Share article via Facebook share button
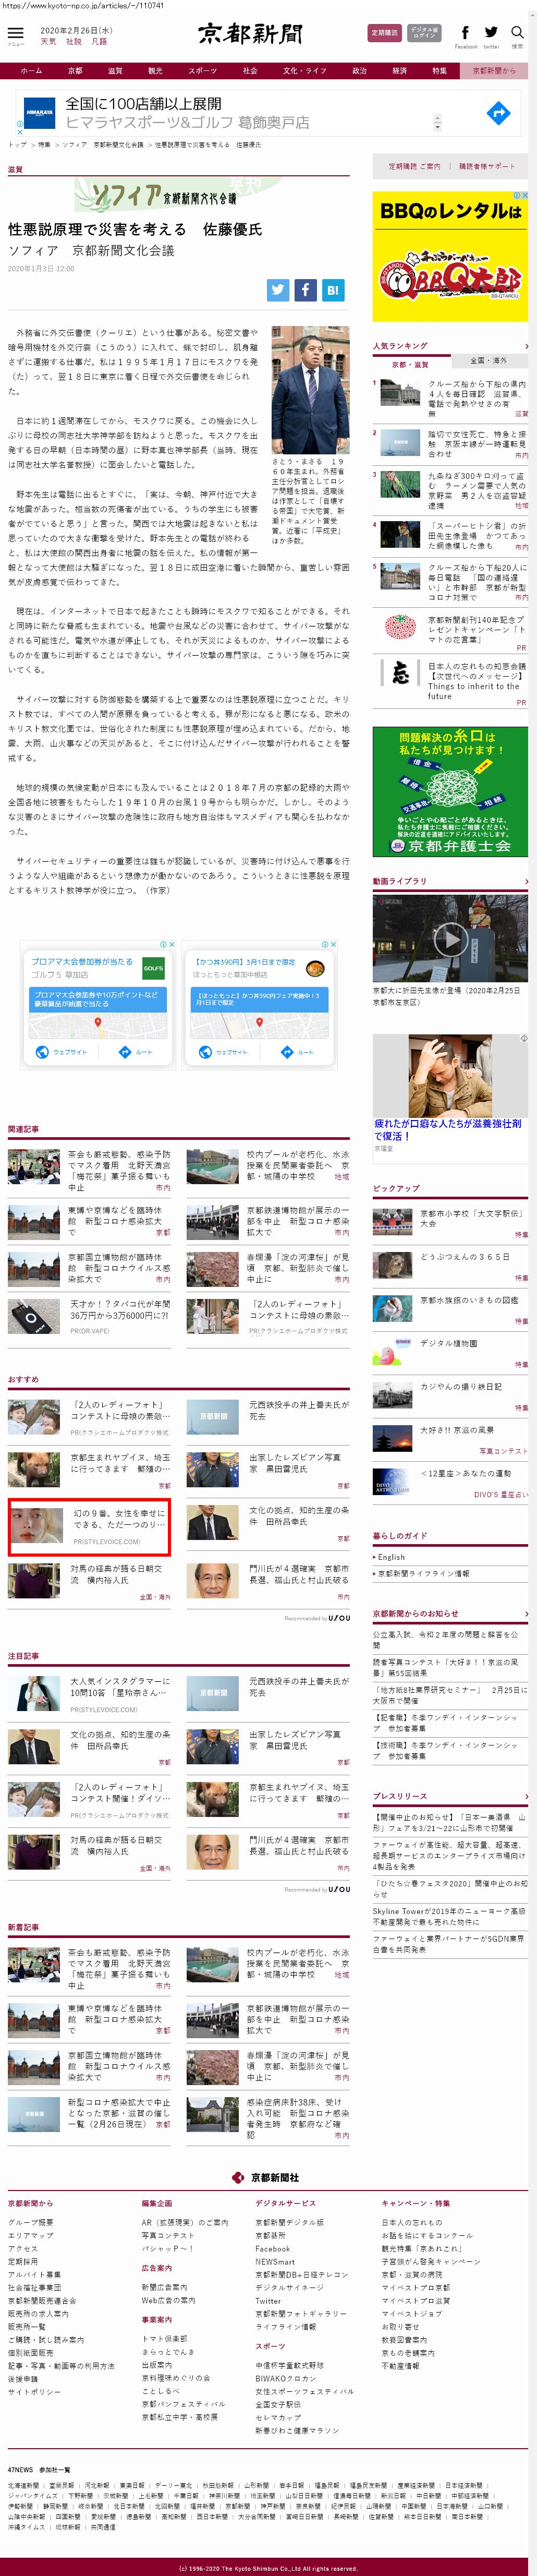The width and height of the screenshot is (537, 2576). coord(305,290)
